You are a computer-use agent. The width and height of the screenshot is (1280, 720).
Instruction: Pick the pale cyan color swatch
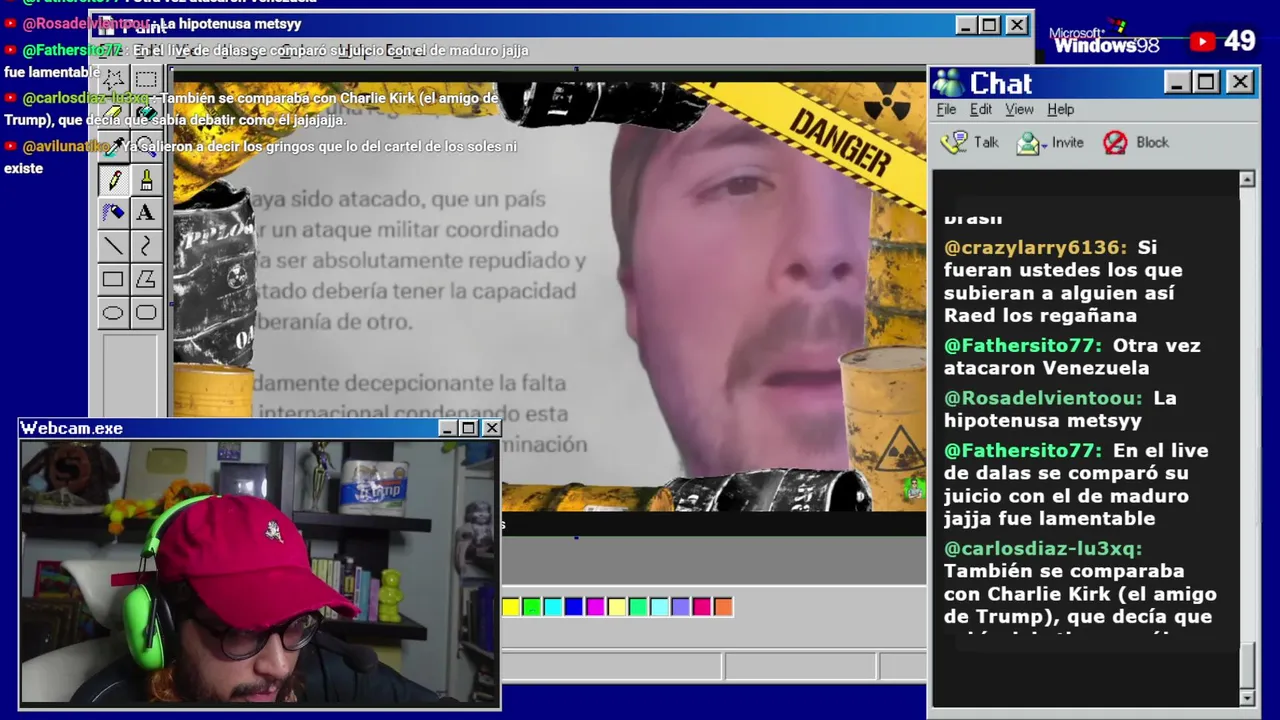click(659, 607)
